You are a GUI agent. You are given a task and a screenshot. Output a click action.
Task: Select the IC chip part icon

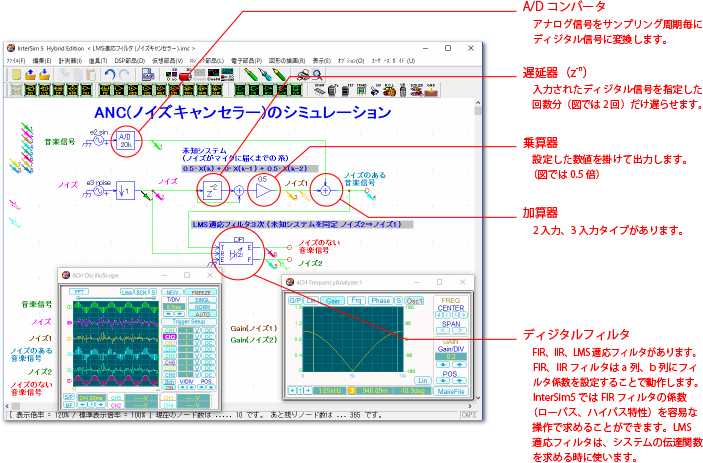pyautogui.click(x=319, y=90)
